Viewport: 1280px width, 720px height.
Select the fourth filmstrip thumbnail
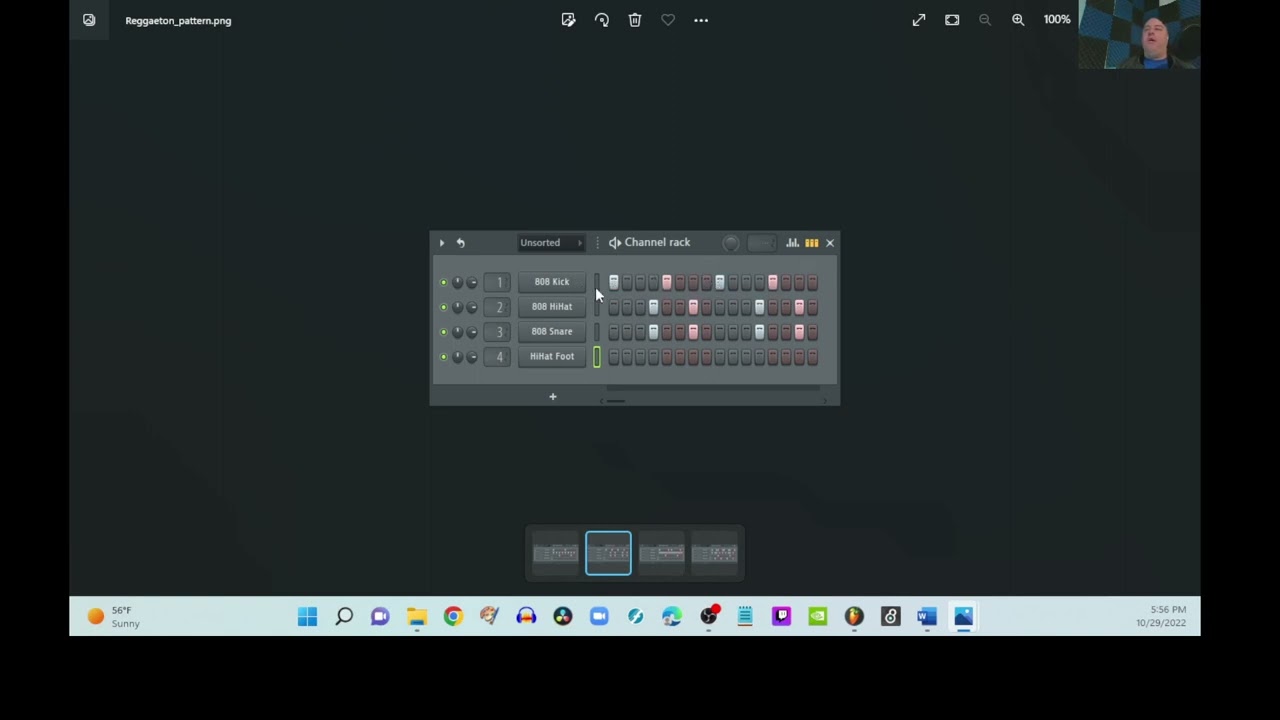pos(714,553)
